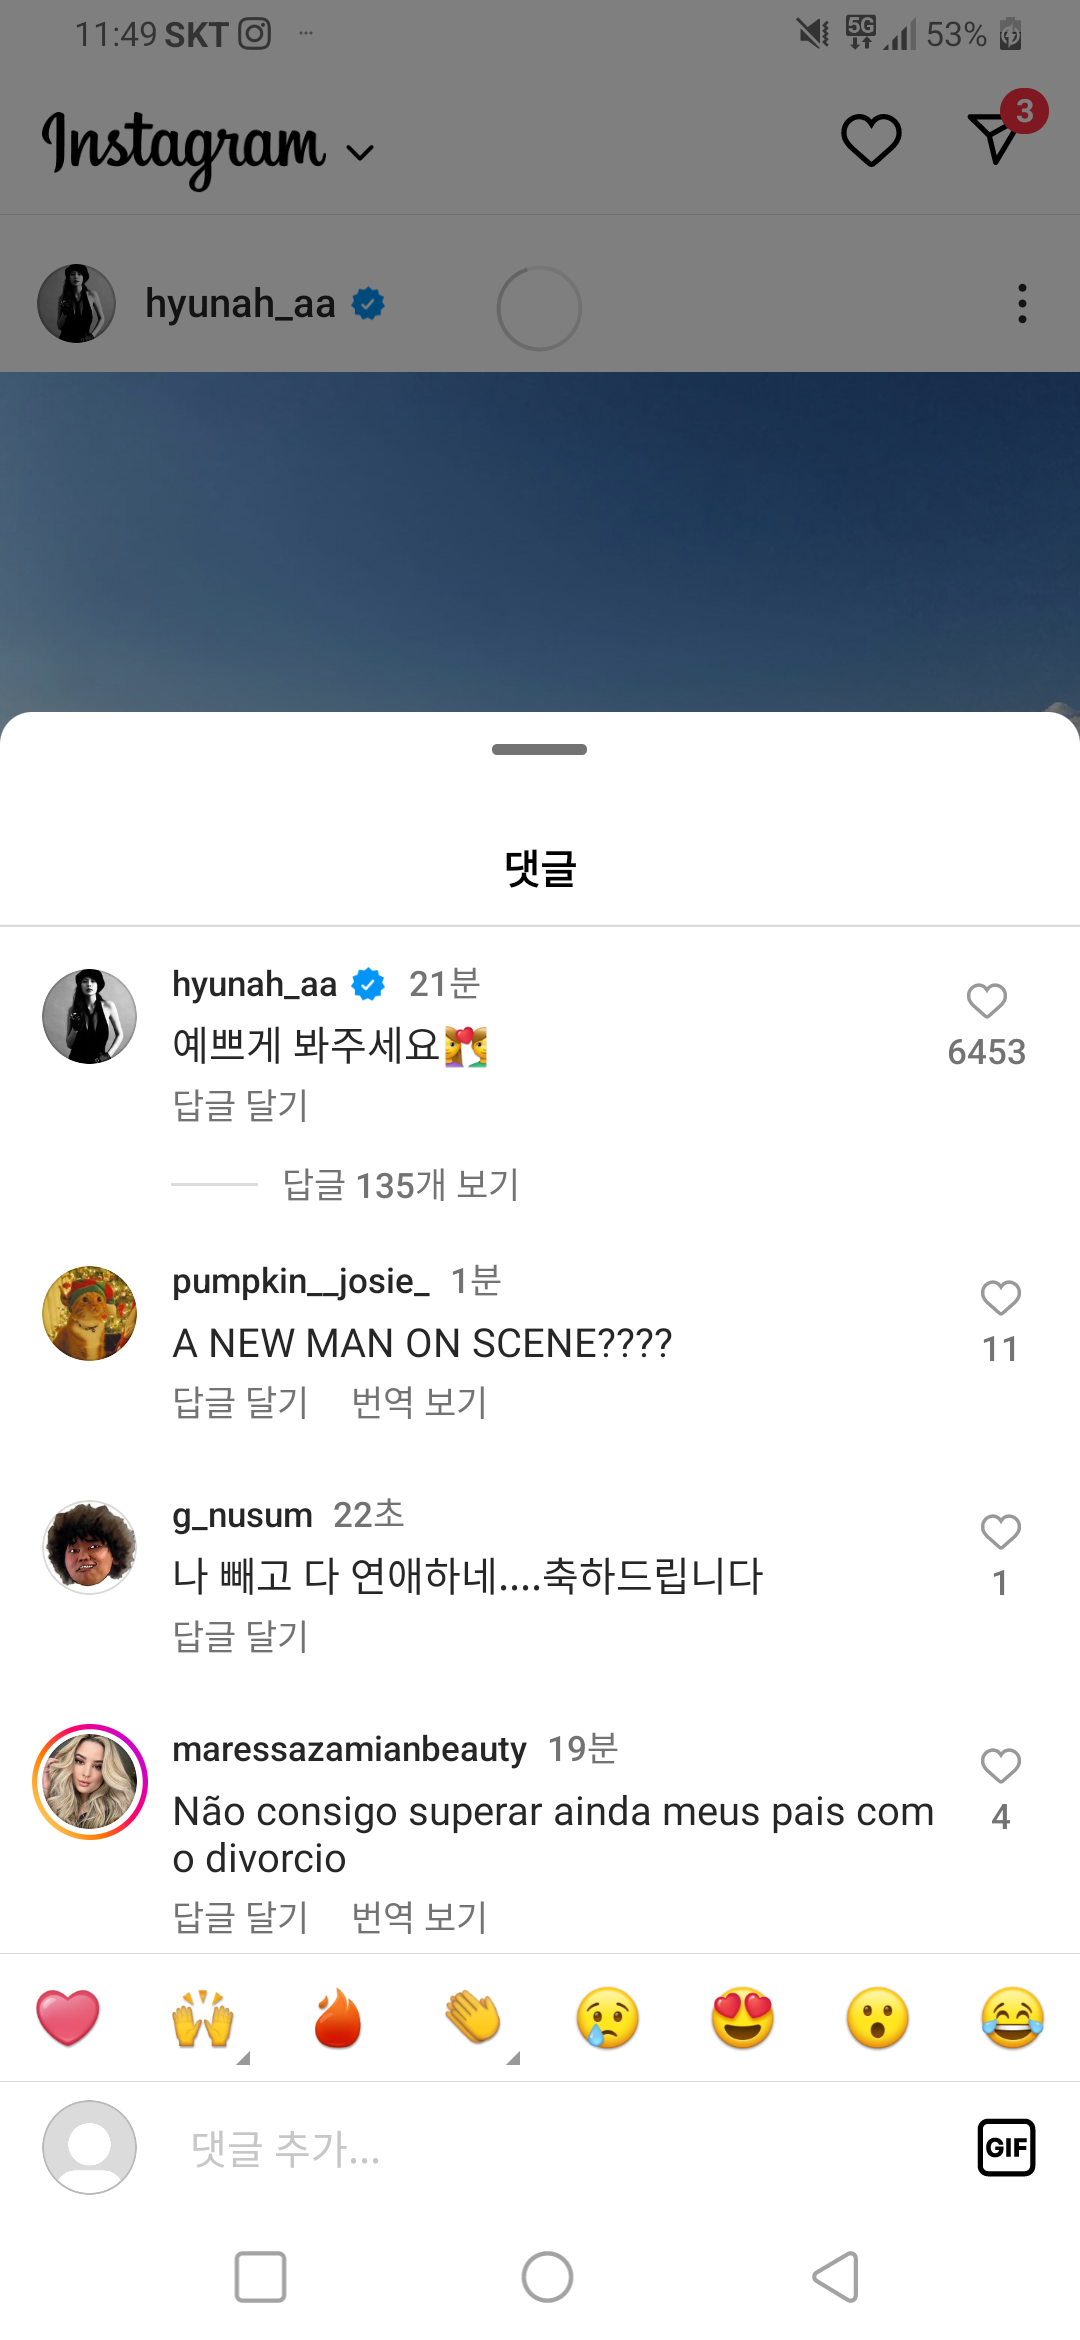Viewport: 1080px width, 2340px height.
Task: Tap the fire emoji quick reaction
Action: [x=338, y=2018]
